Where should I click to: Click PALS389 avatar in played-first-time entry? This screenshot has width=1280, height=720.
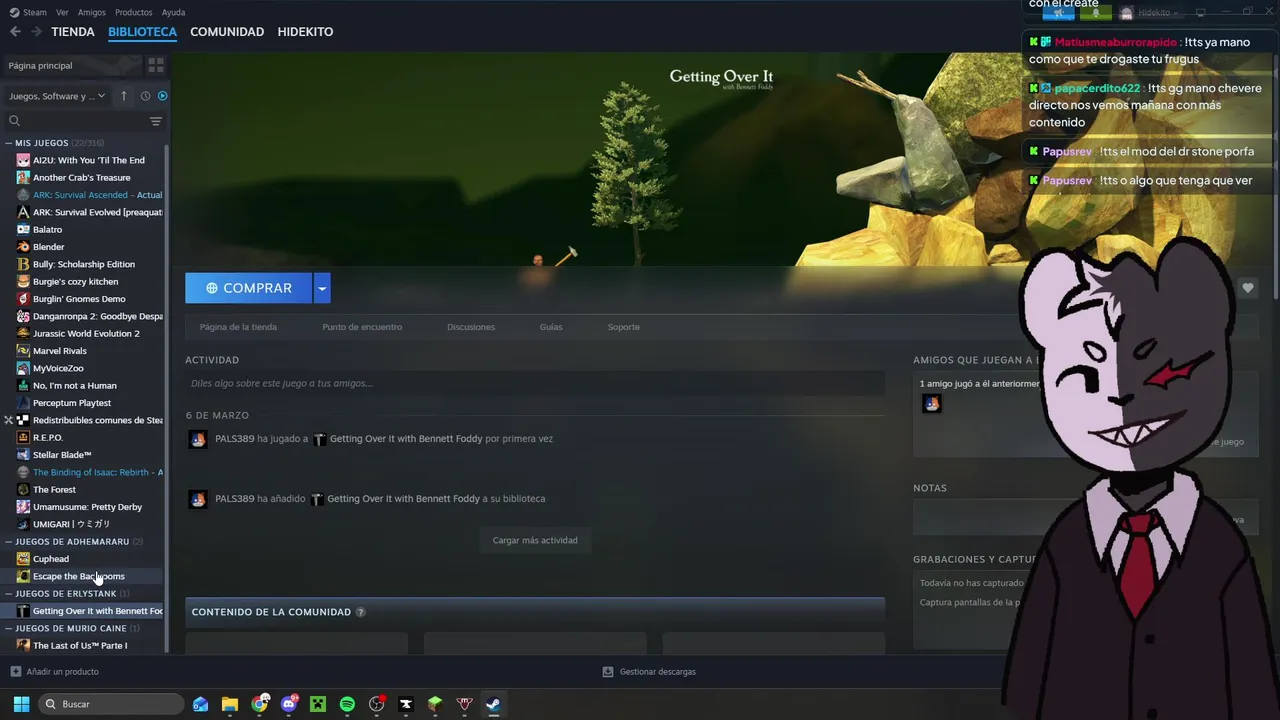click(198, 439)
